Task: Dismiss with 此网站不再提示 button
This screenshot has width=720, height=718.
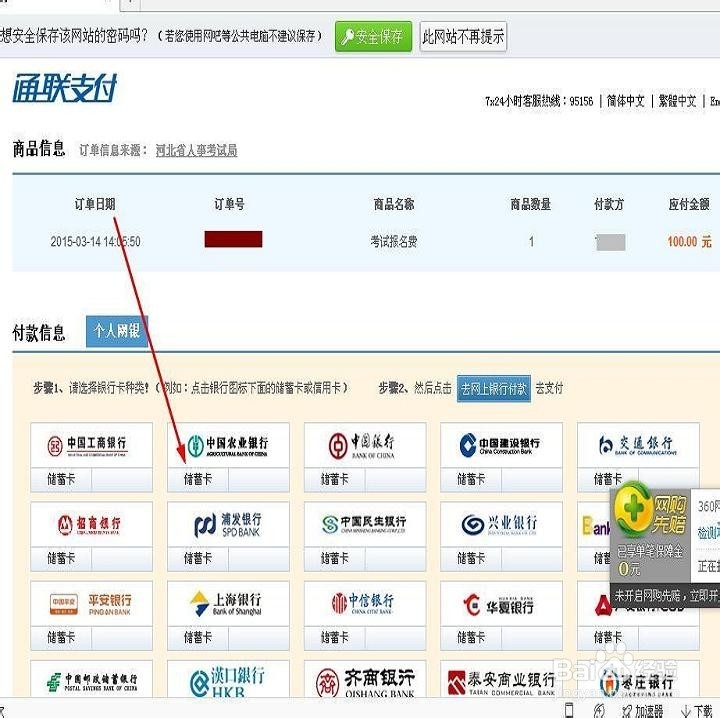Action: 463,36
